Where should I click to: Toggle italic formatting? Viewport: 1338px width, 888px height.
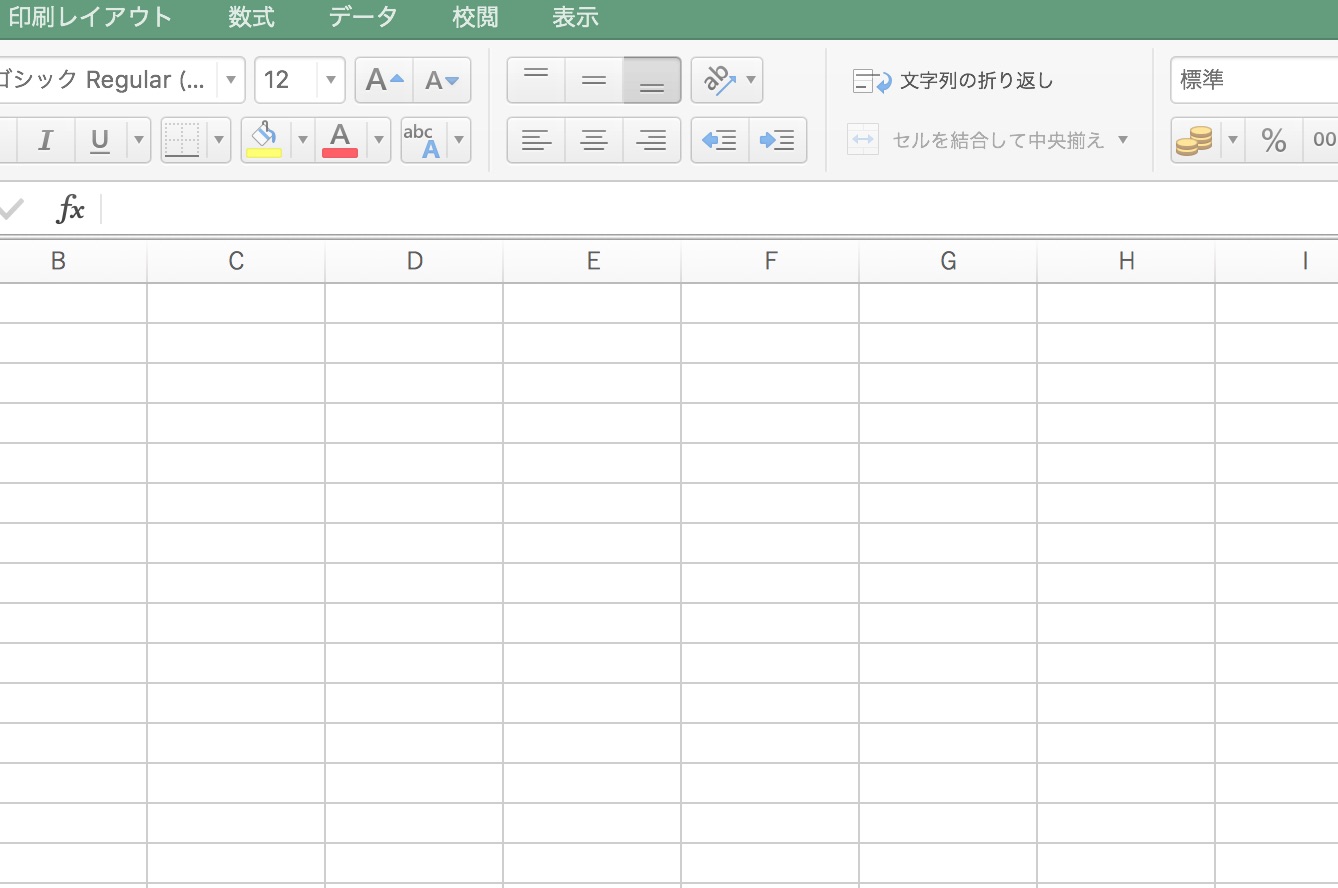click(45, 140)
